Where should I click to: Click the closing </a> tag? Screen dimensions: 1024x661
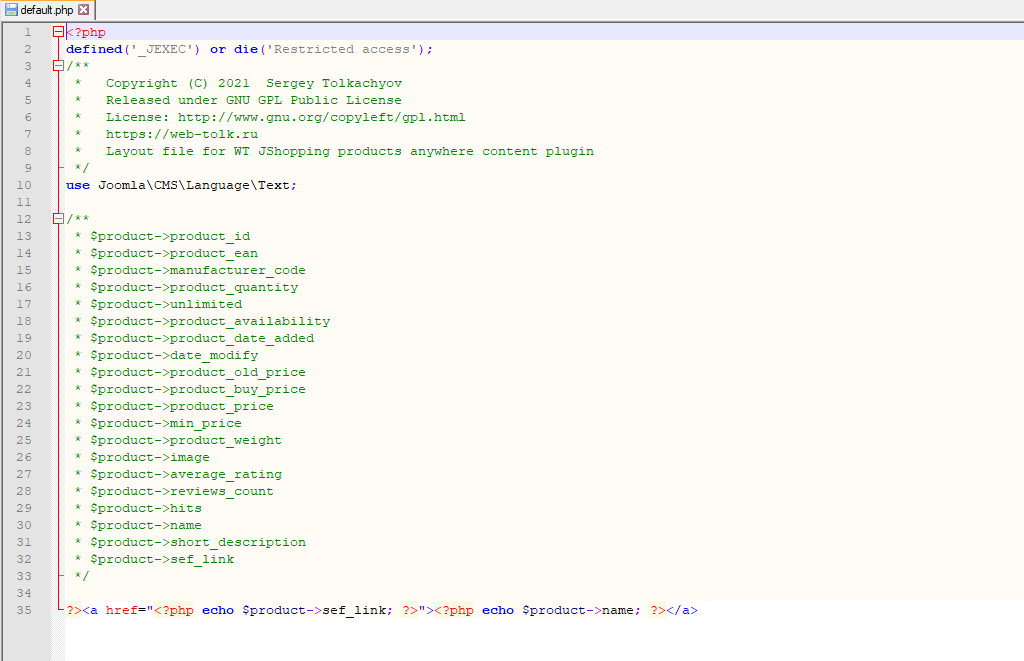682,610
